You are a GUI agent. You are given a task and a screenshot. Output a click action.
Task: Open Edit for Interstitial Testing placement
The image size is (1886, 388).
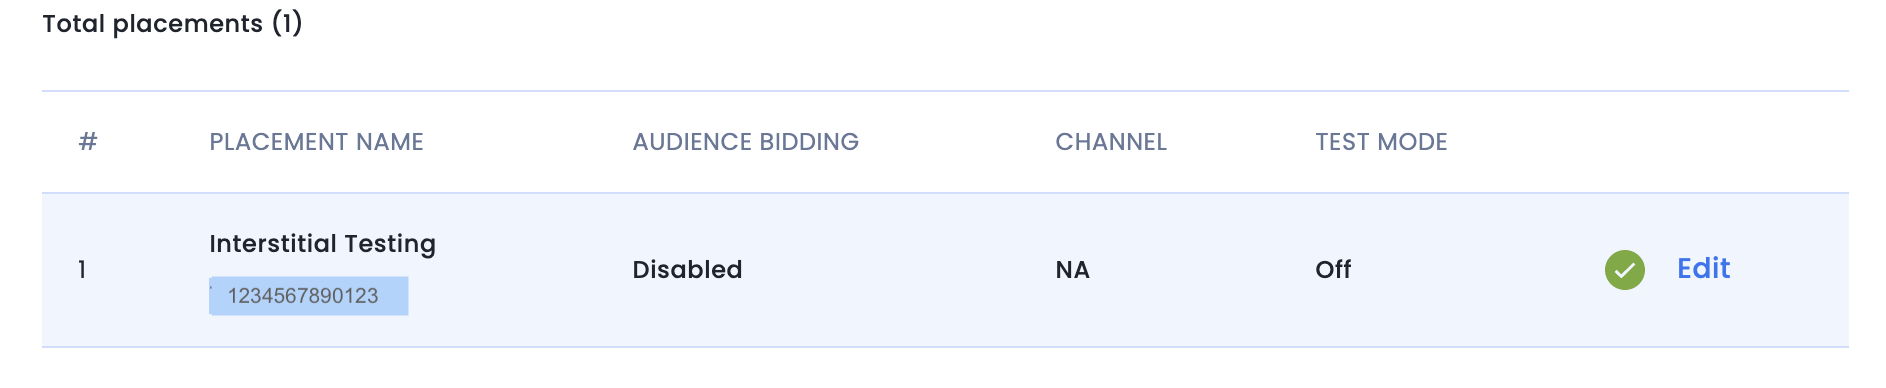[x=1703, y=268]
